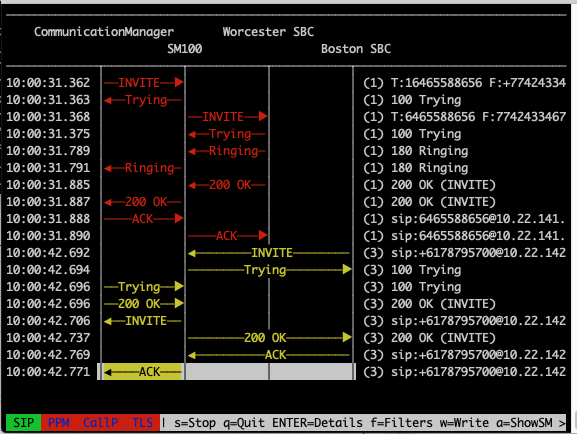Toggle the TLS filter in status bar
The height and width of the screenshot is (434, 577).
142,423
